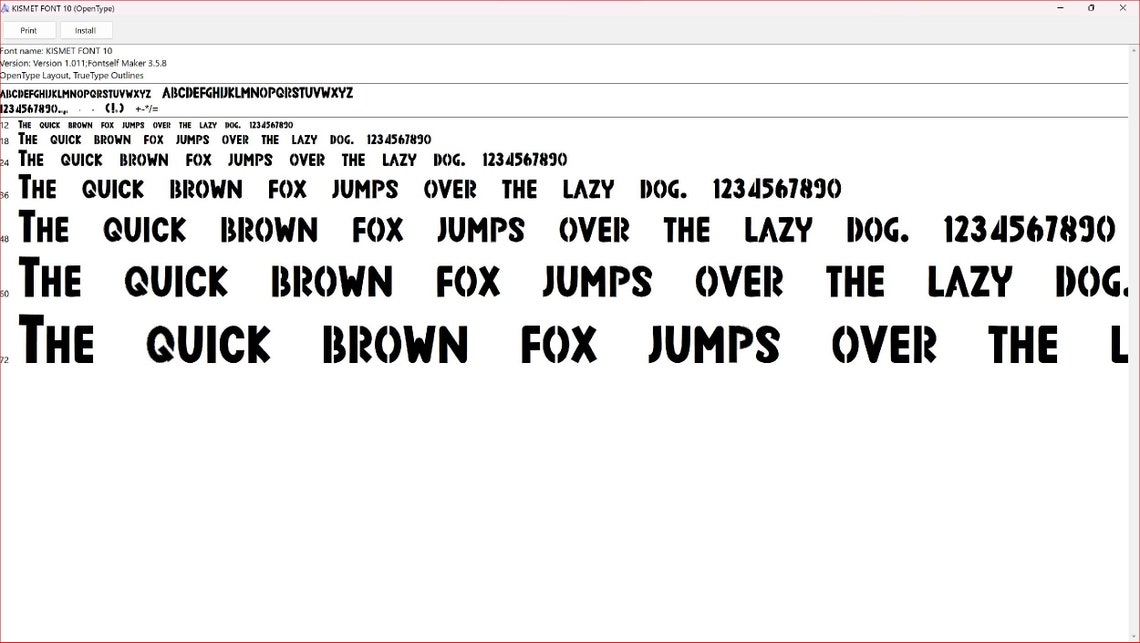Click the Install button
1140x643 pixels.
coord(85,30)
